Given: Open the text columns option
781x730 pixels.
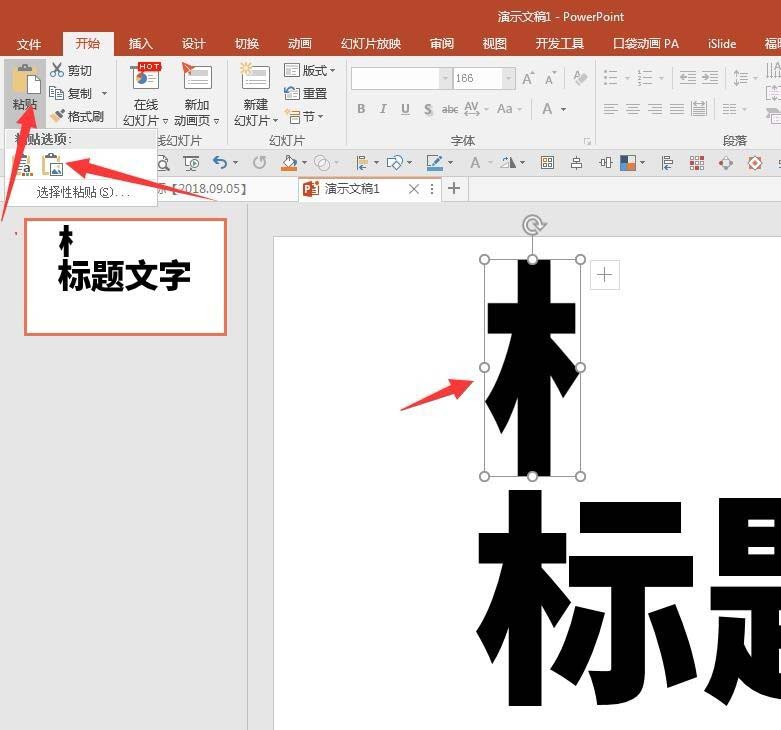Looking at the screenshot, I should pos(734,109).
